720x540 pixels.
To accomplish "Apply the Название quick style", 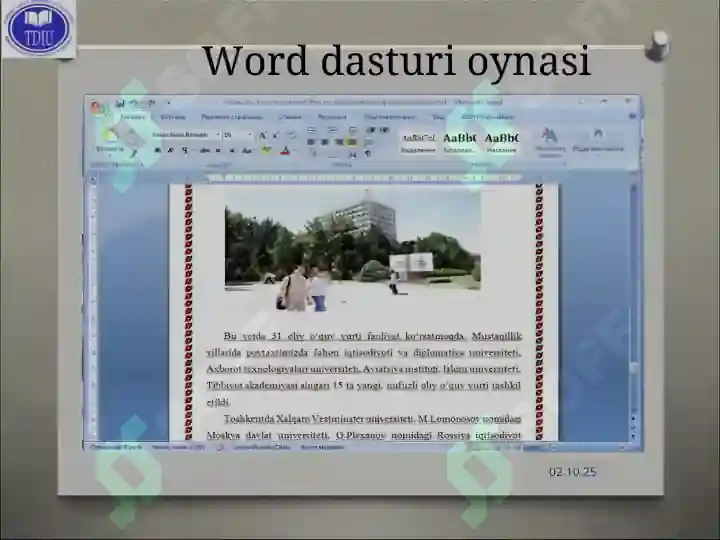I will click(501, 143).
